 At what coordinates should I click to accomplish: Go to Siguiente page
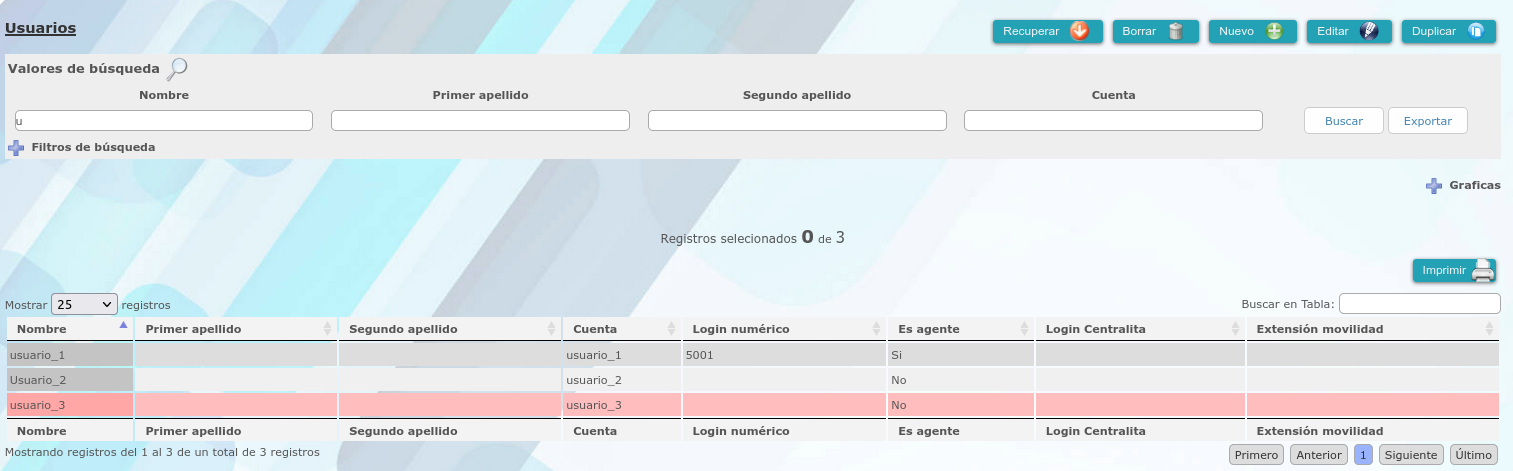pos(1412,455)
